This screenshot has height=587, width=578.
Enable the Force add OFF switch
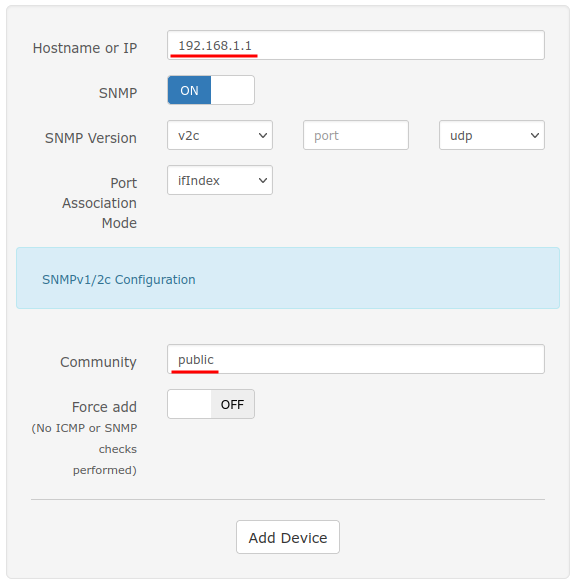click(x=211, y=404)
